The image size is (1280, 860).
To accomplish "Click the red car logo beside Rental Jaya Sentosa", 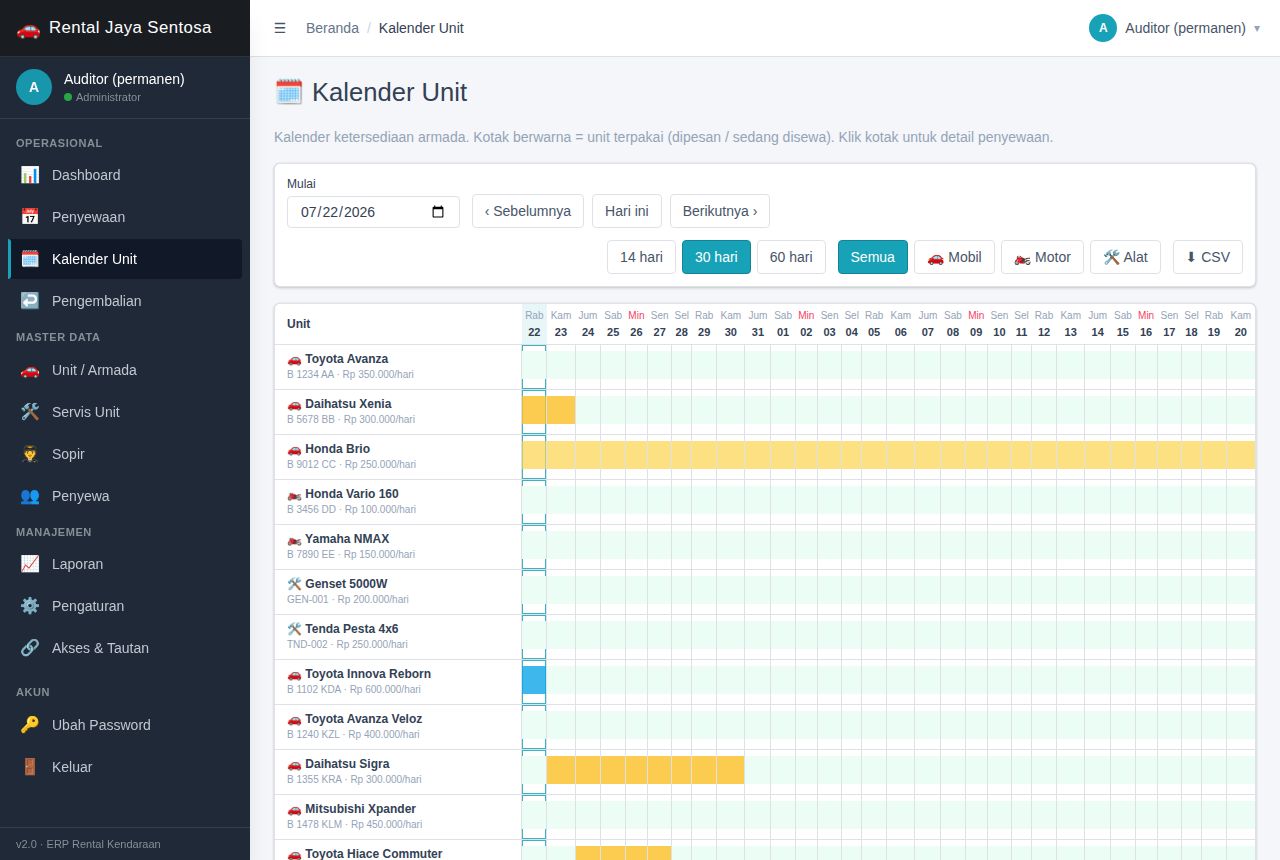I will pos(28,28).
